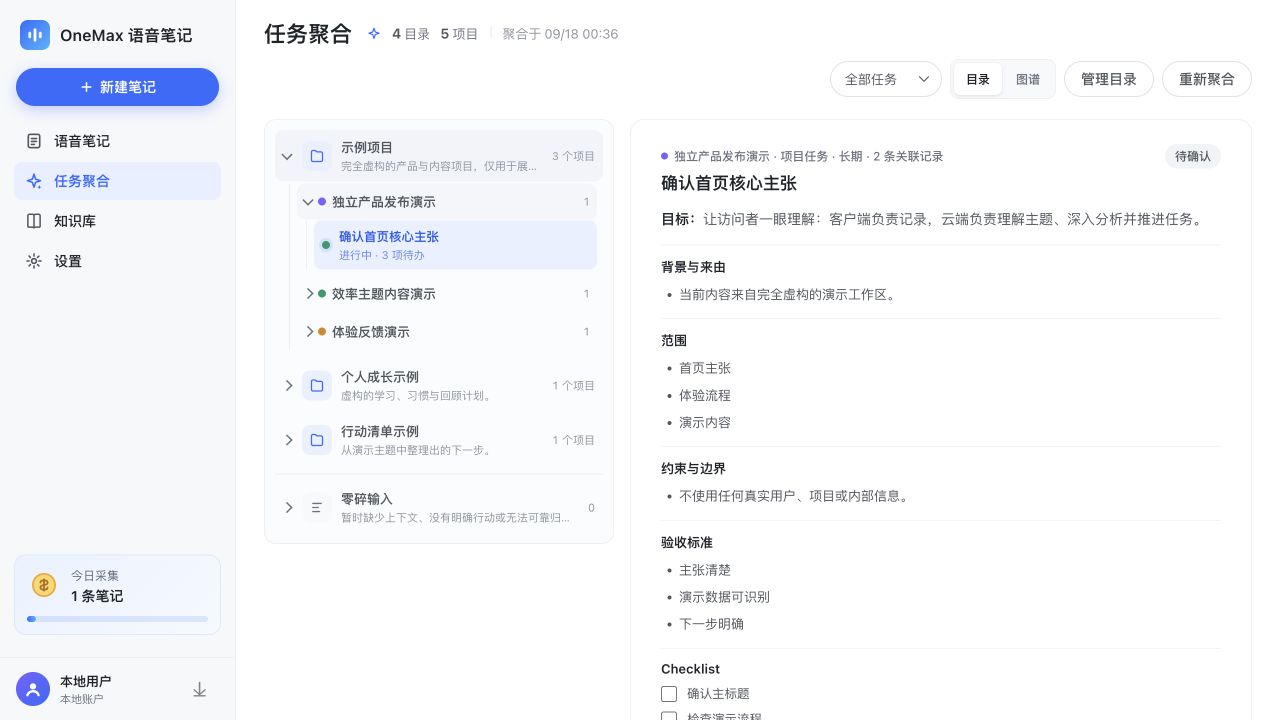Click the settings gear icon

tap(34, 261)
